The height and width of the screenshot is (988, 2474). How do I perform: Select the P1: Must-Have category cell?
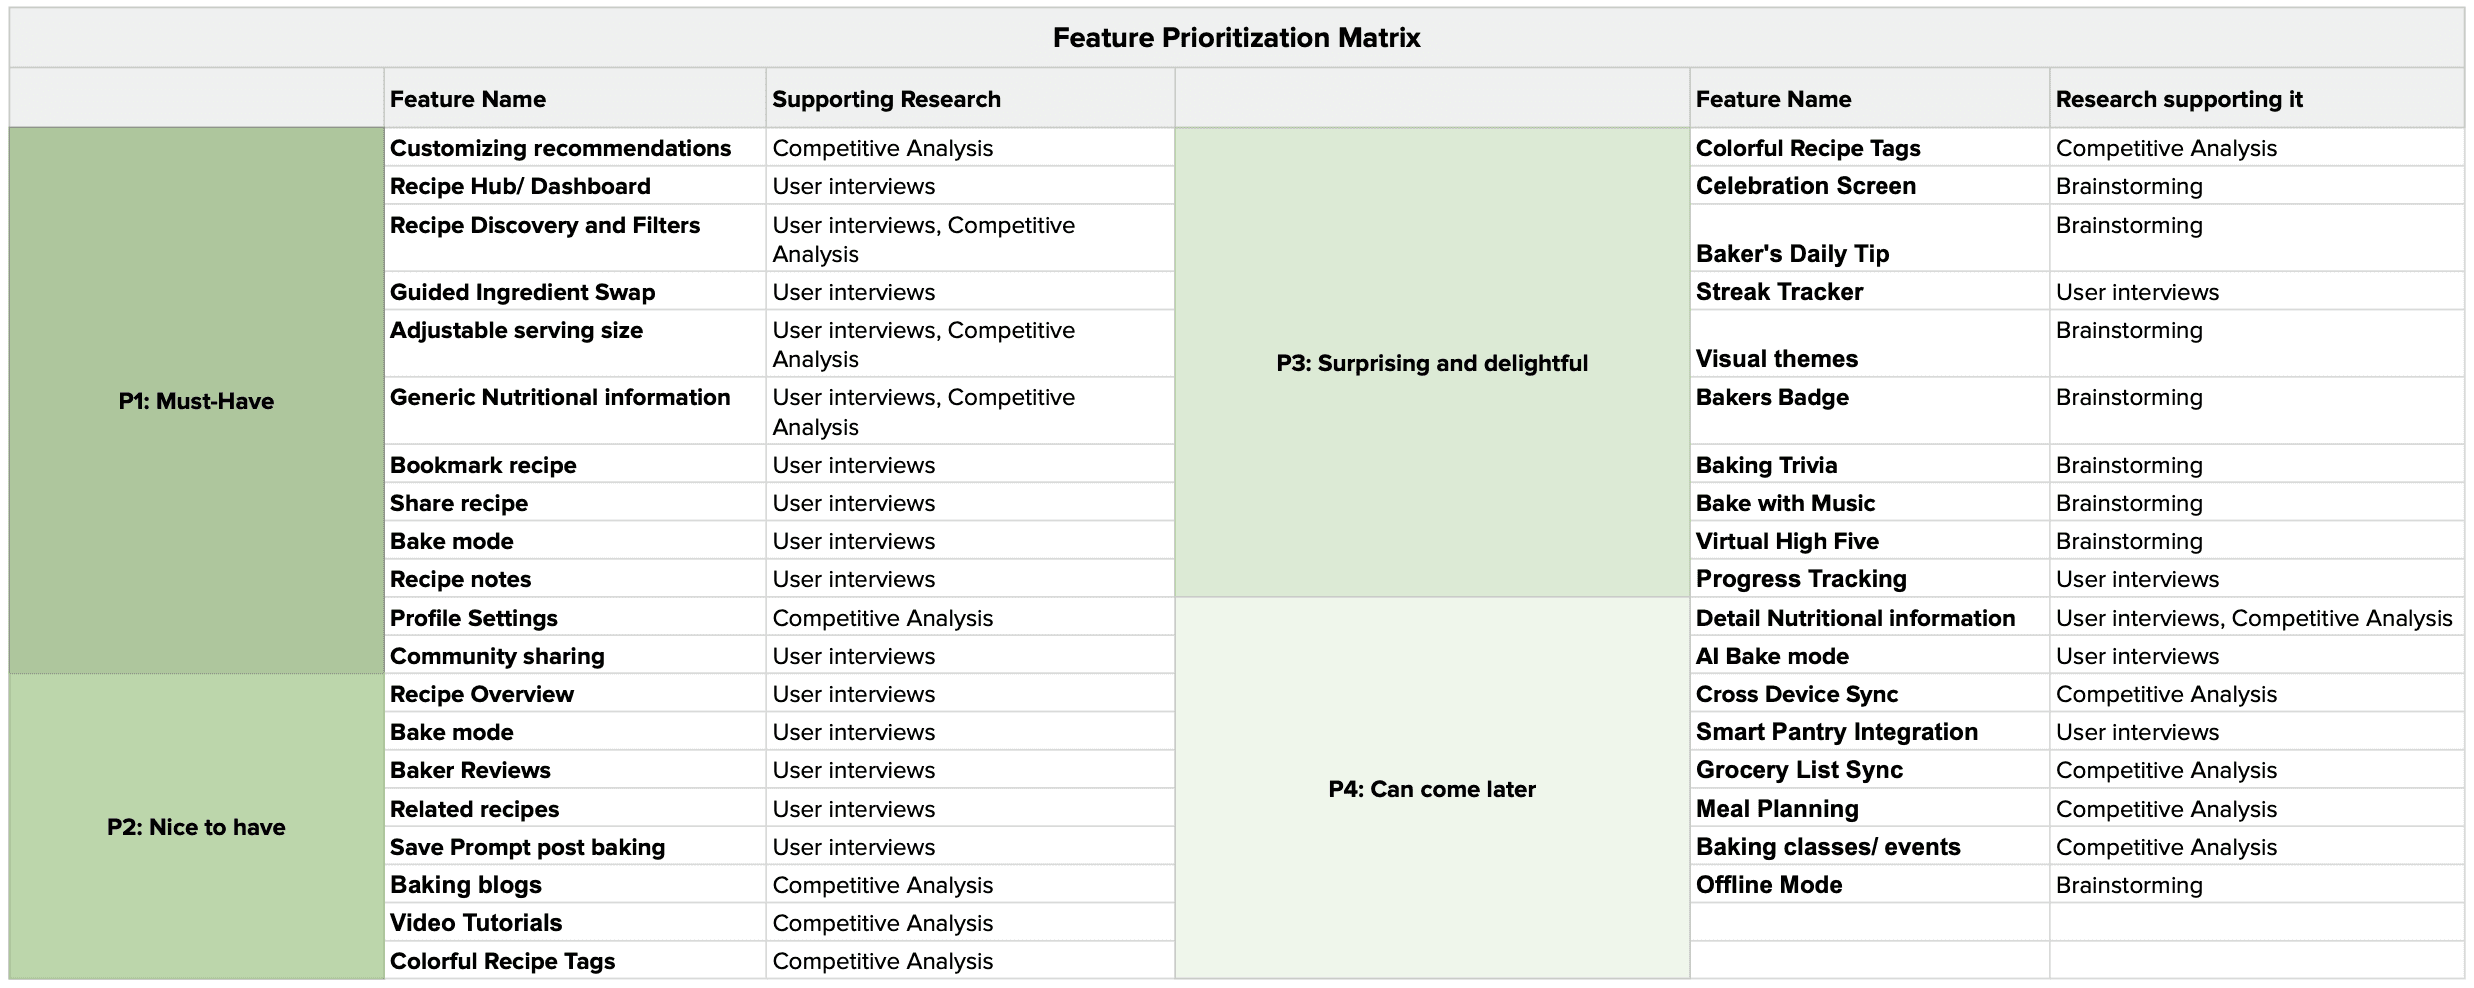click(196, 401)
